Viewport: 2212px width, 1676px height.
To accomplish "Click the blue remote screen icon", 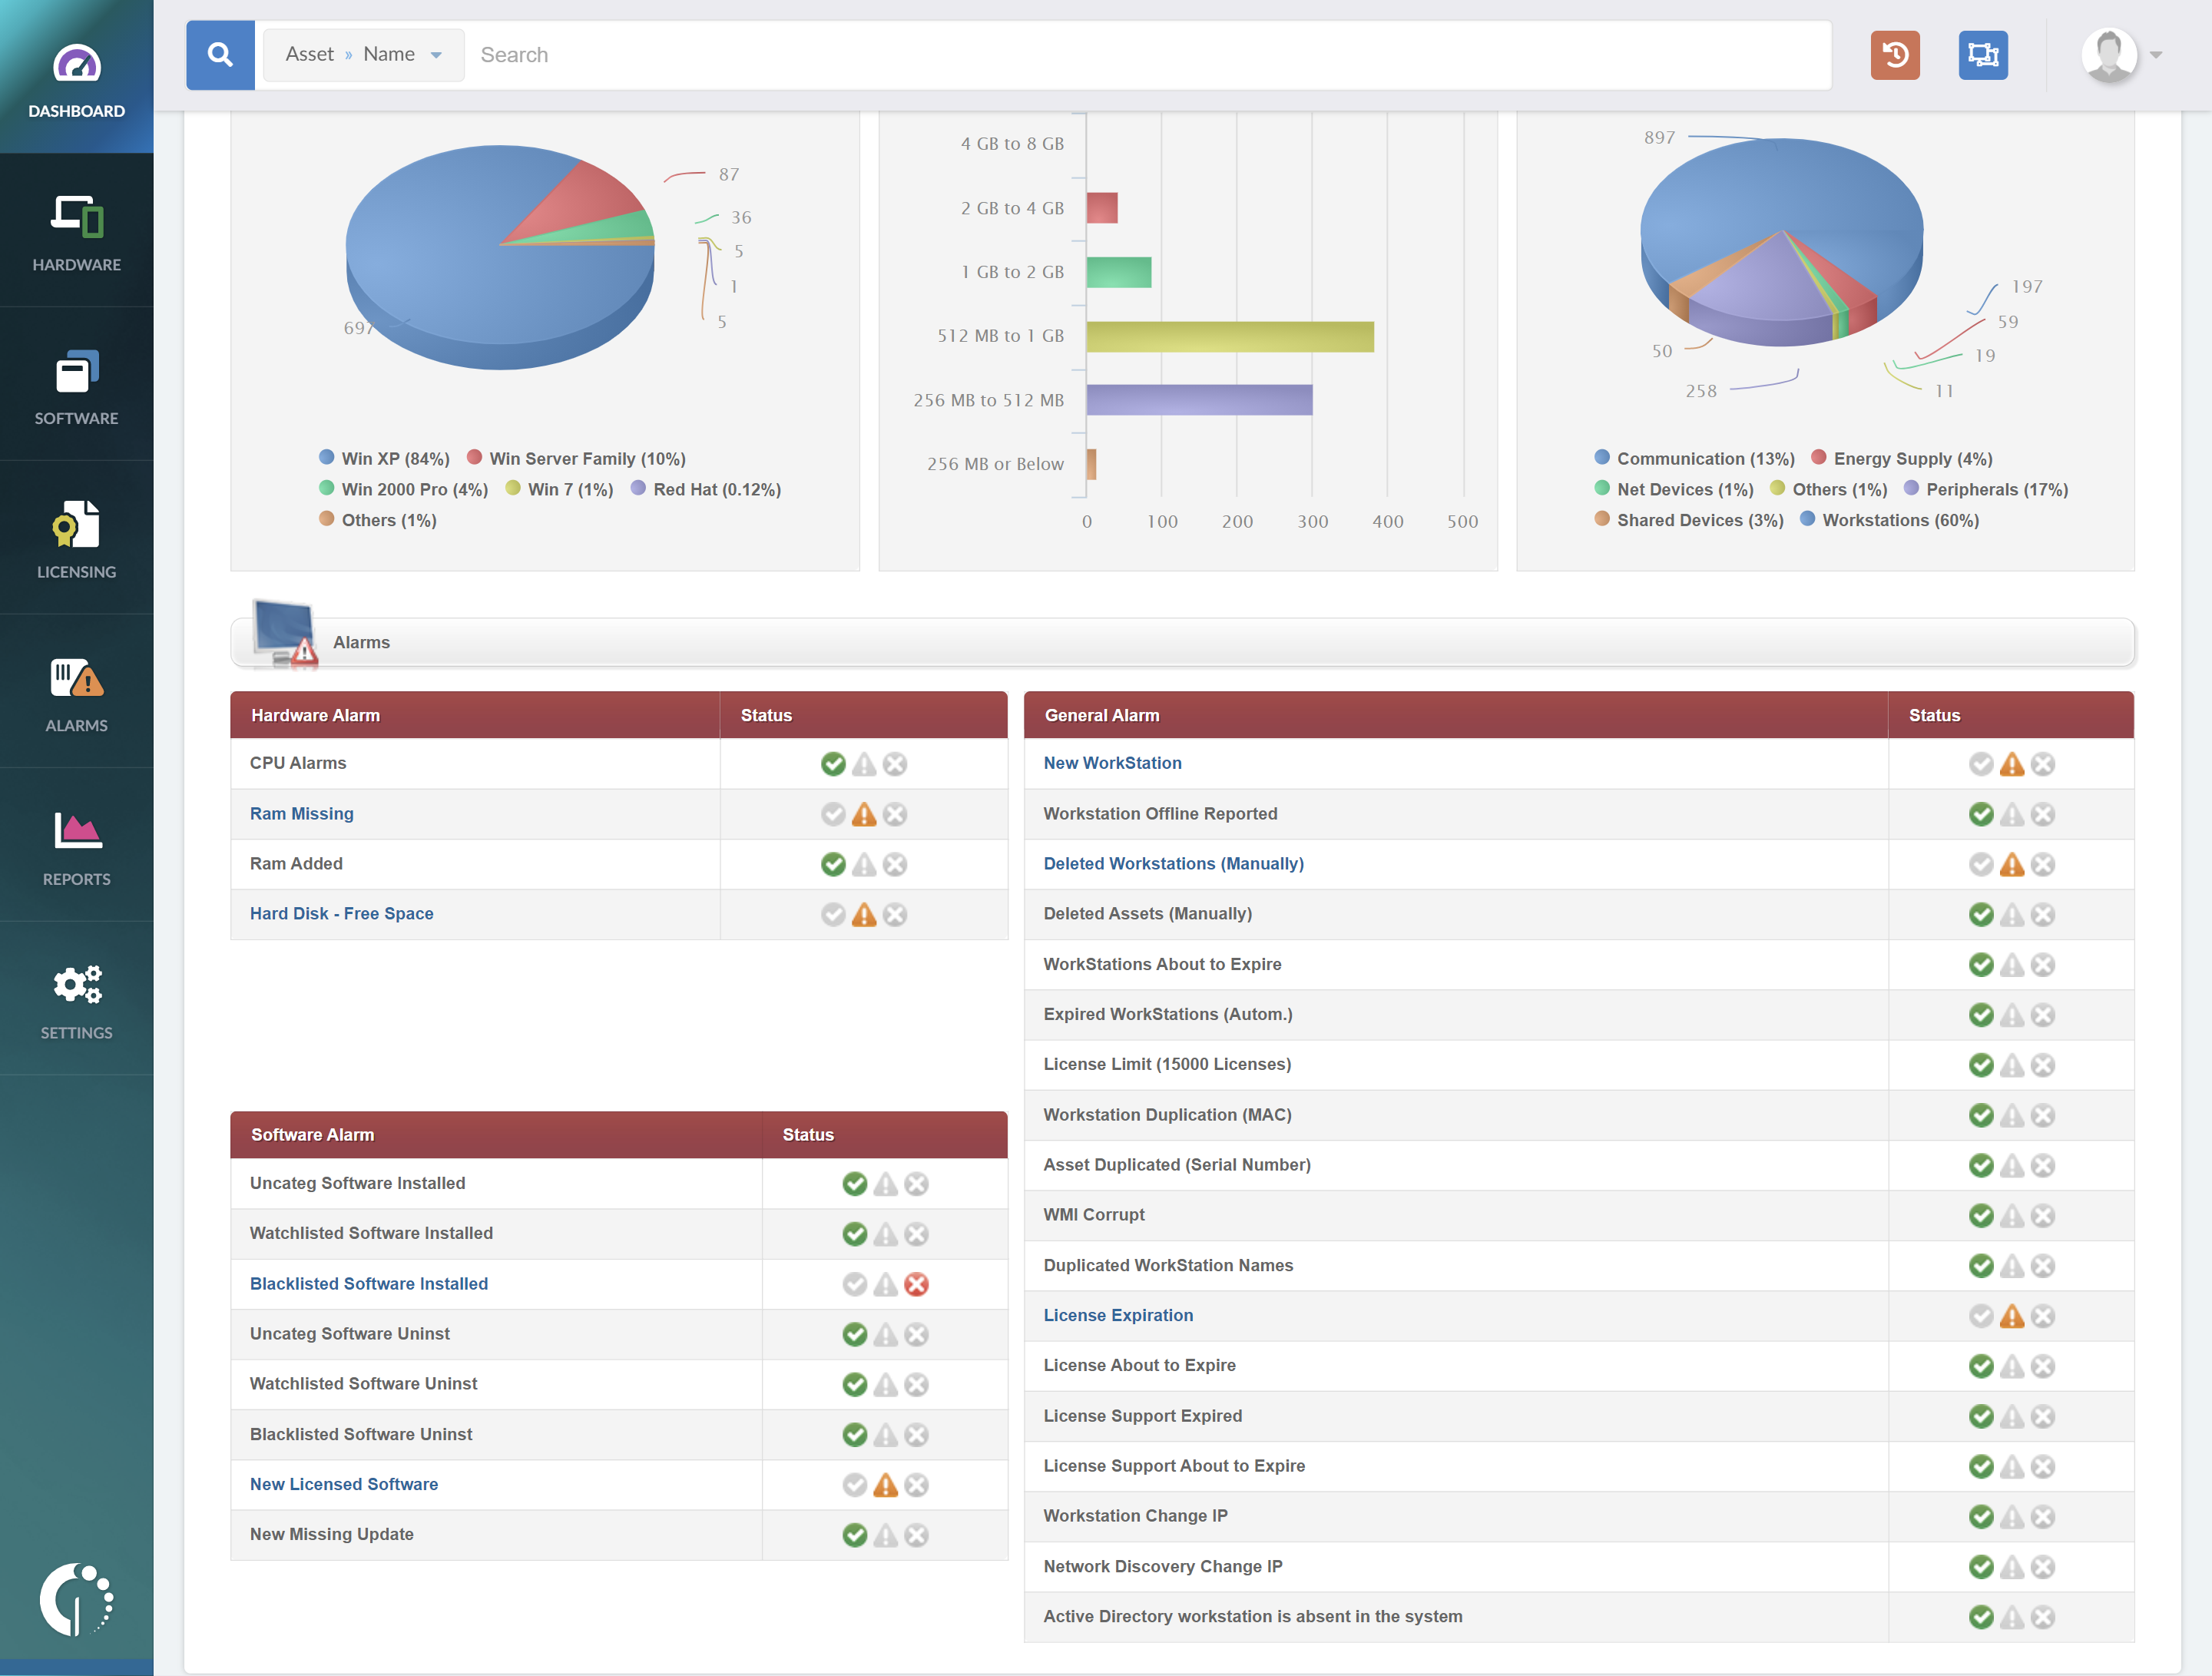I will [x=1982, y=55].
